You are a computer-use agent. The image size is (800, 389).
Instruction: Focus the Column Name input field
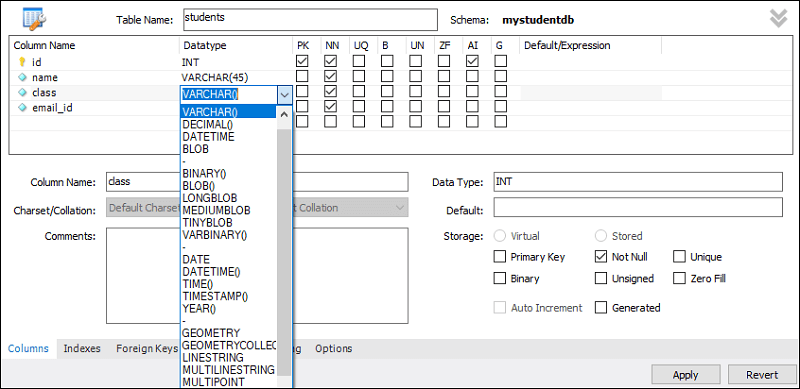click(x=258, y=182)
